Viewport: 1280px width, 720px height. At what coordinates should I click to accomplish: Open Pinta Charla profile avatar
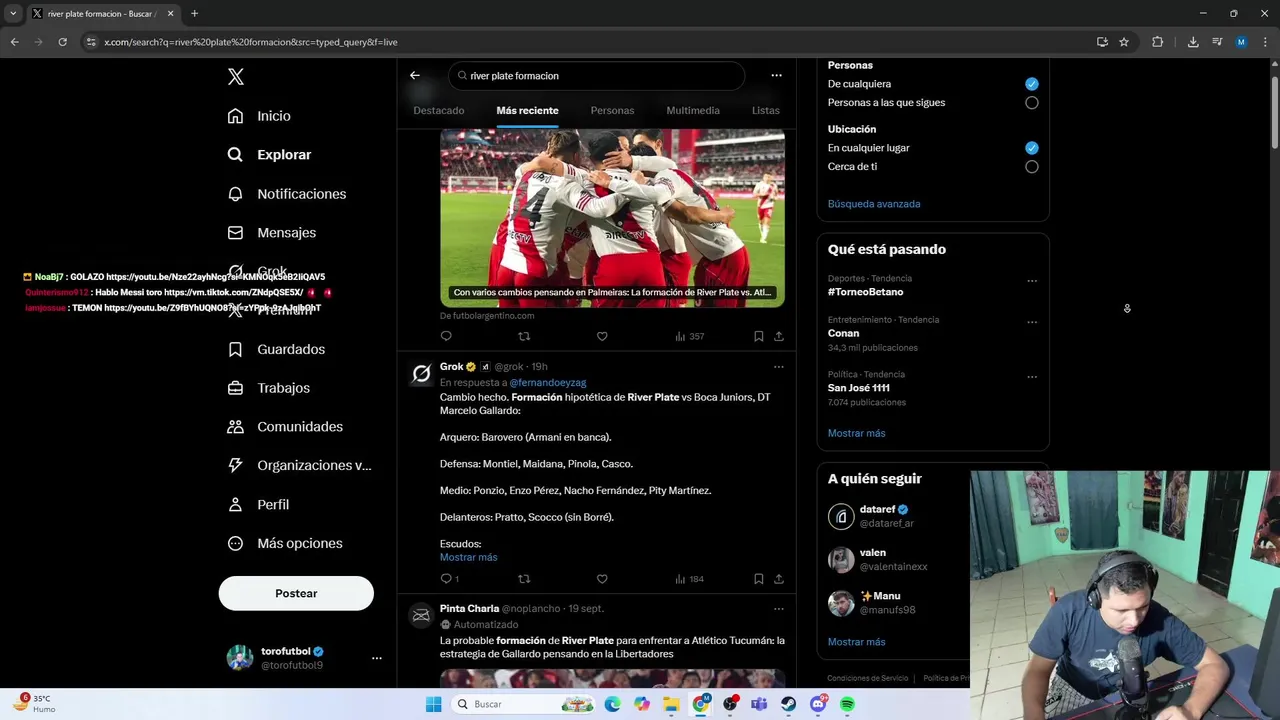tap(421, 615)
